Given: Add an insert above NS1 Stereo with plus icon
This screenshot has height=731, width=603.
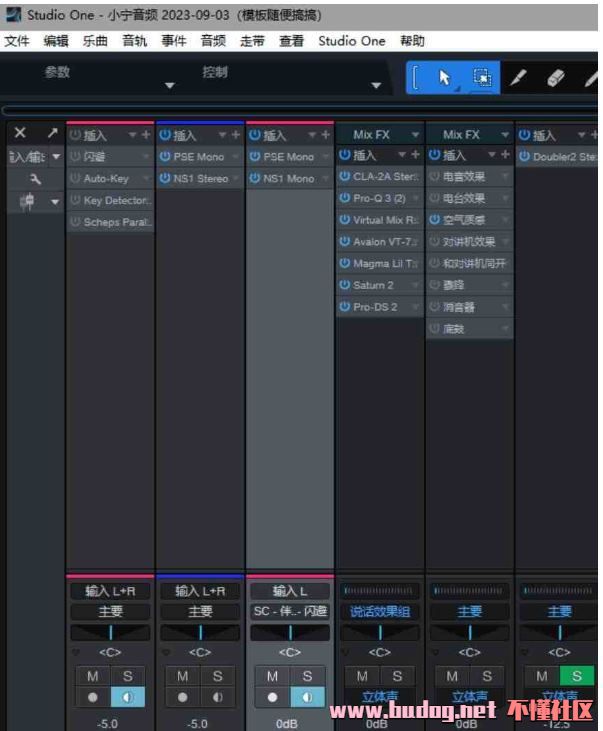Looking at the screenshot, I should 236,135.
